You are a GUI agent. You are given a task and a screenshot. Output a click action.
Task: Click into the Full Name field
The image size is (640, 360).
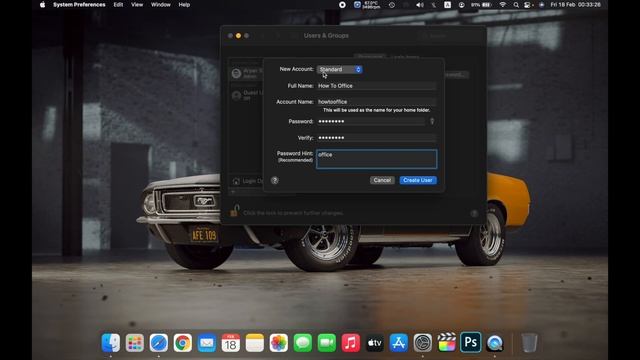point(376,86)
